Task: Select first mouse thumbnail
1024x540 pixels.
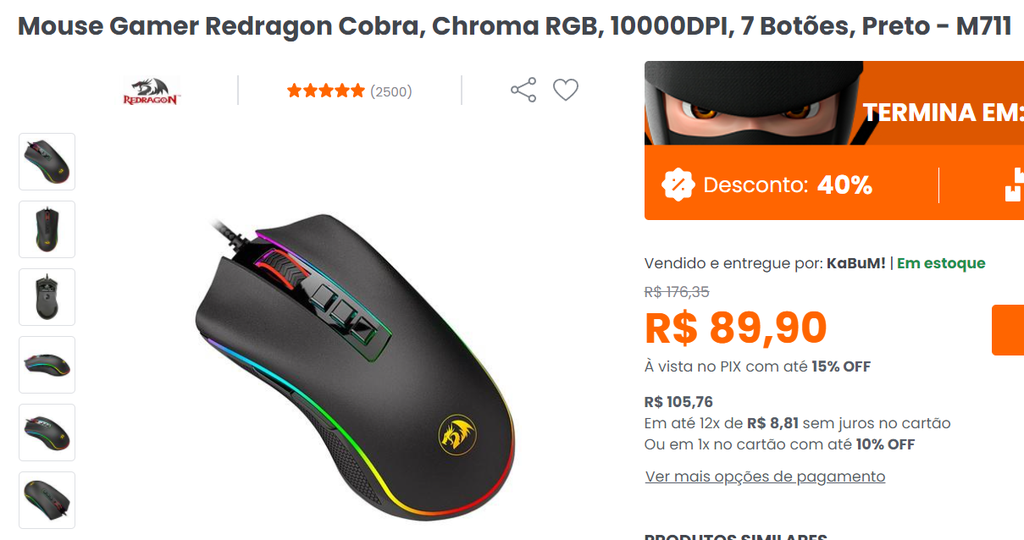Action: click(47, 162)
